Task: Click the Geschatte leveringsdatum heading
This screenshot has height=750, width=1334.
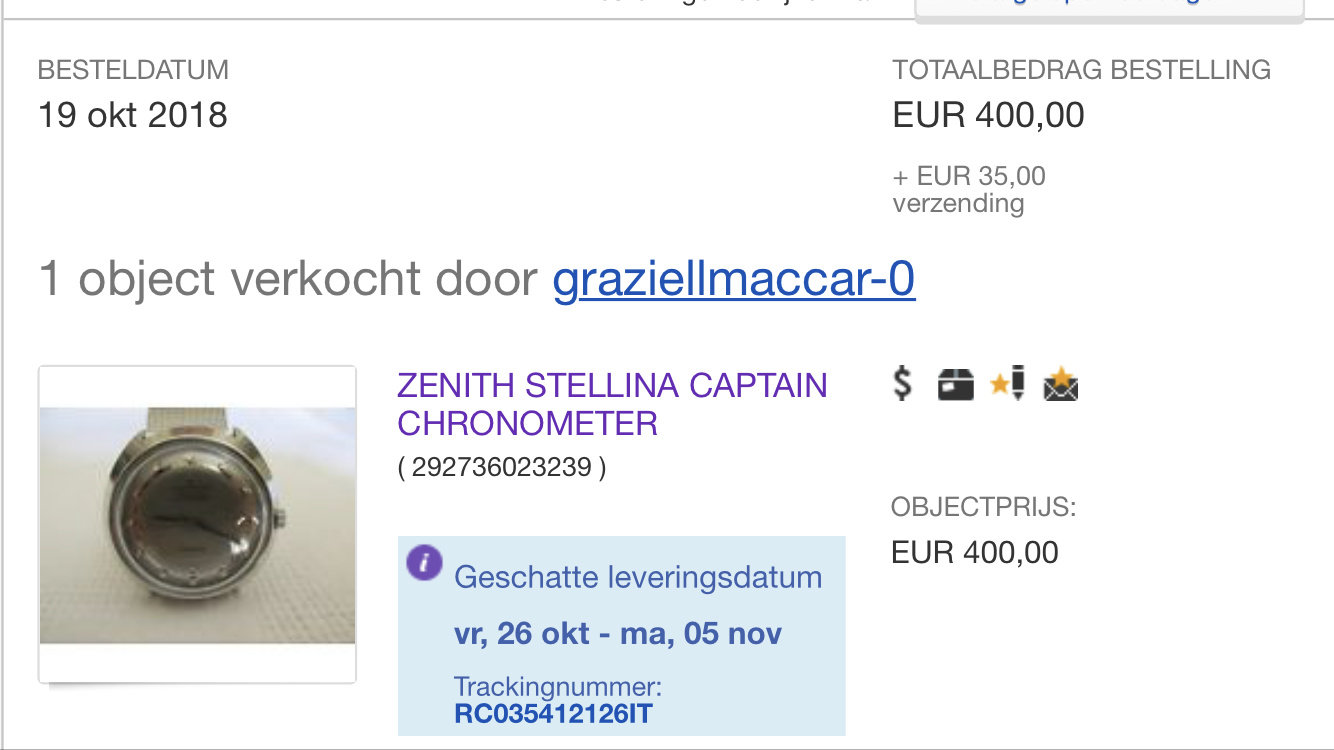Action: 638,577
